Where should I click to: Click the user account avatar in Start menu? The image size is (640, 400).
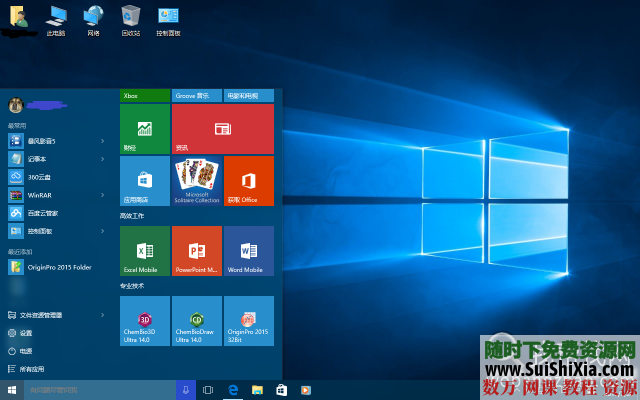(x=16, y=105)
